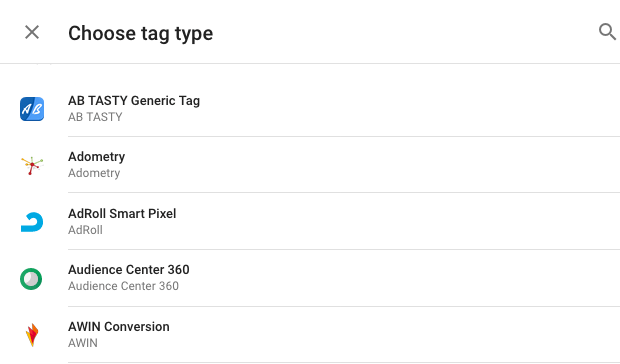The width and height of the screenshot is (620, 364).
Task: Click the gray Audience Center 360 subtitle
Action: point(123,286)
